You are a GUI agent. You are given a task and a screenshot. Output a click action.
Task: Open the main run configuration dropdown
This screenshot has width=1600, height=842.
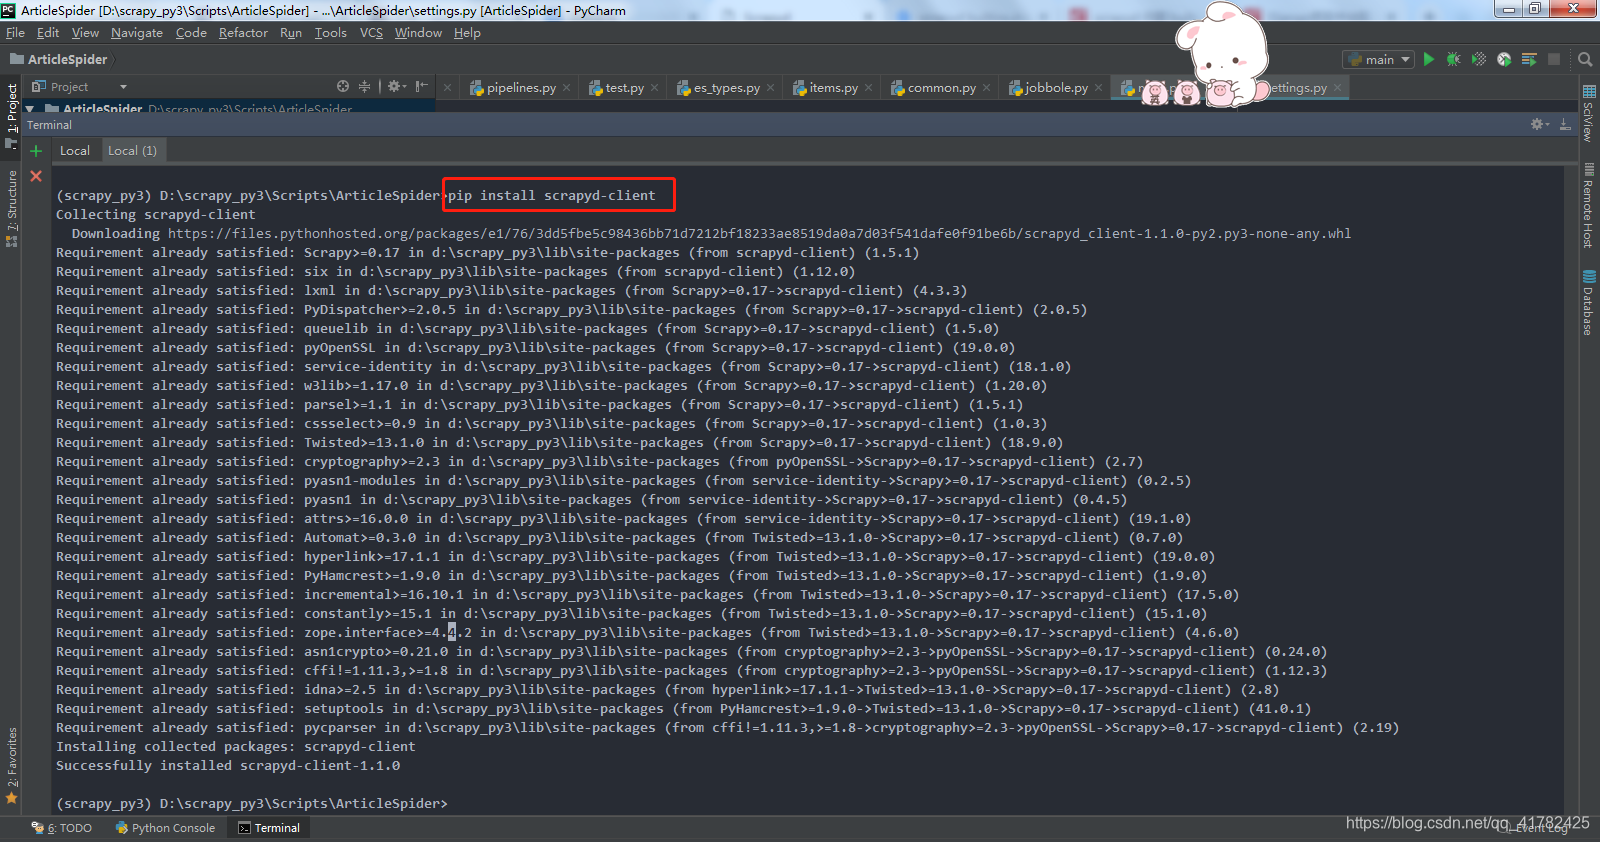[x=1379, y=60]
